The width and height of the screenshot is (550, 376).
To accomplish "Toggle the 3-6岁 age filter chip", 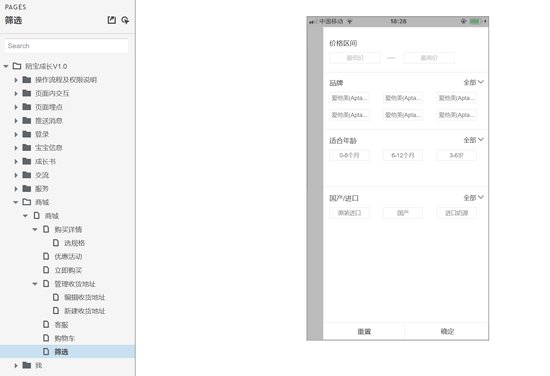I will (456, 155).
